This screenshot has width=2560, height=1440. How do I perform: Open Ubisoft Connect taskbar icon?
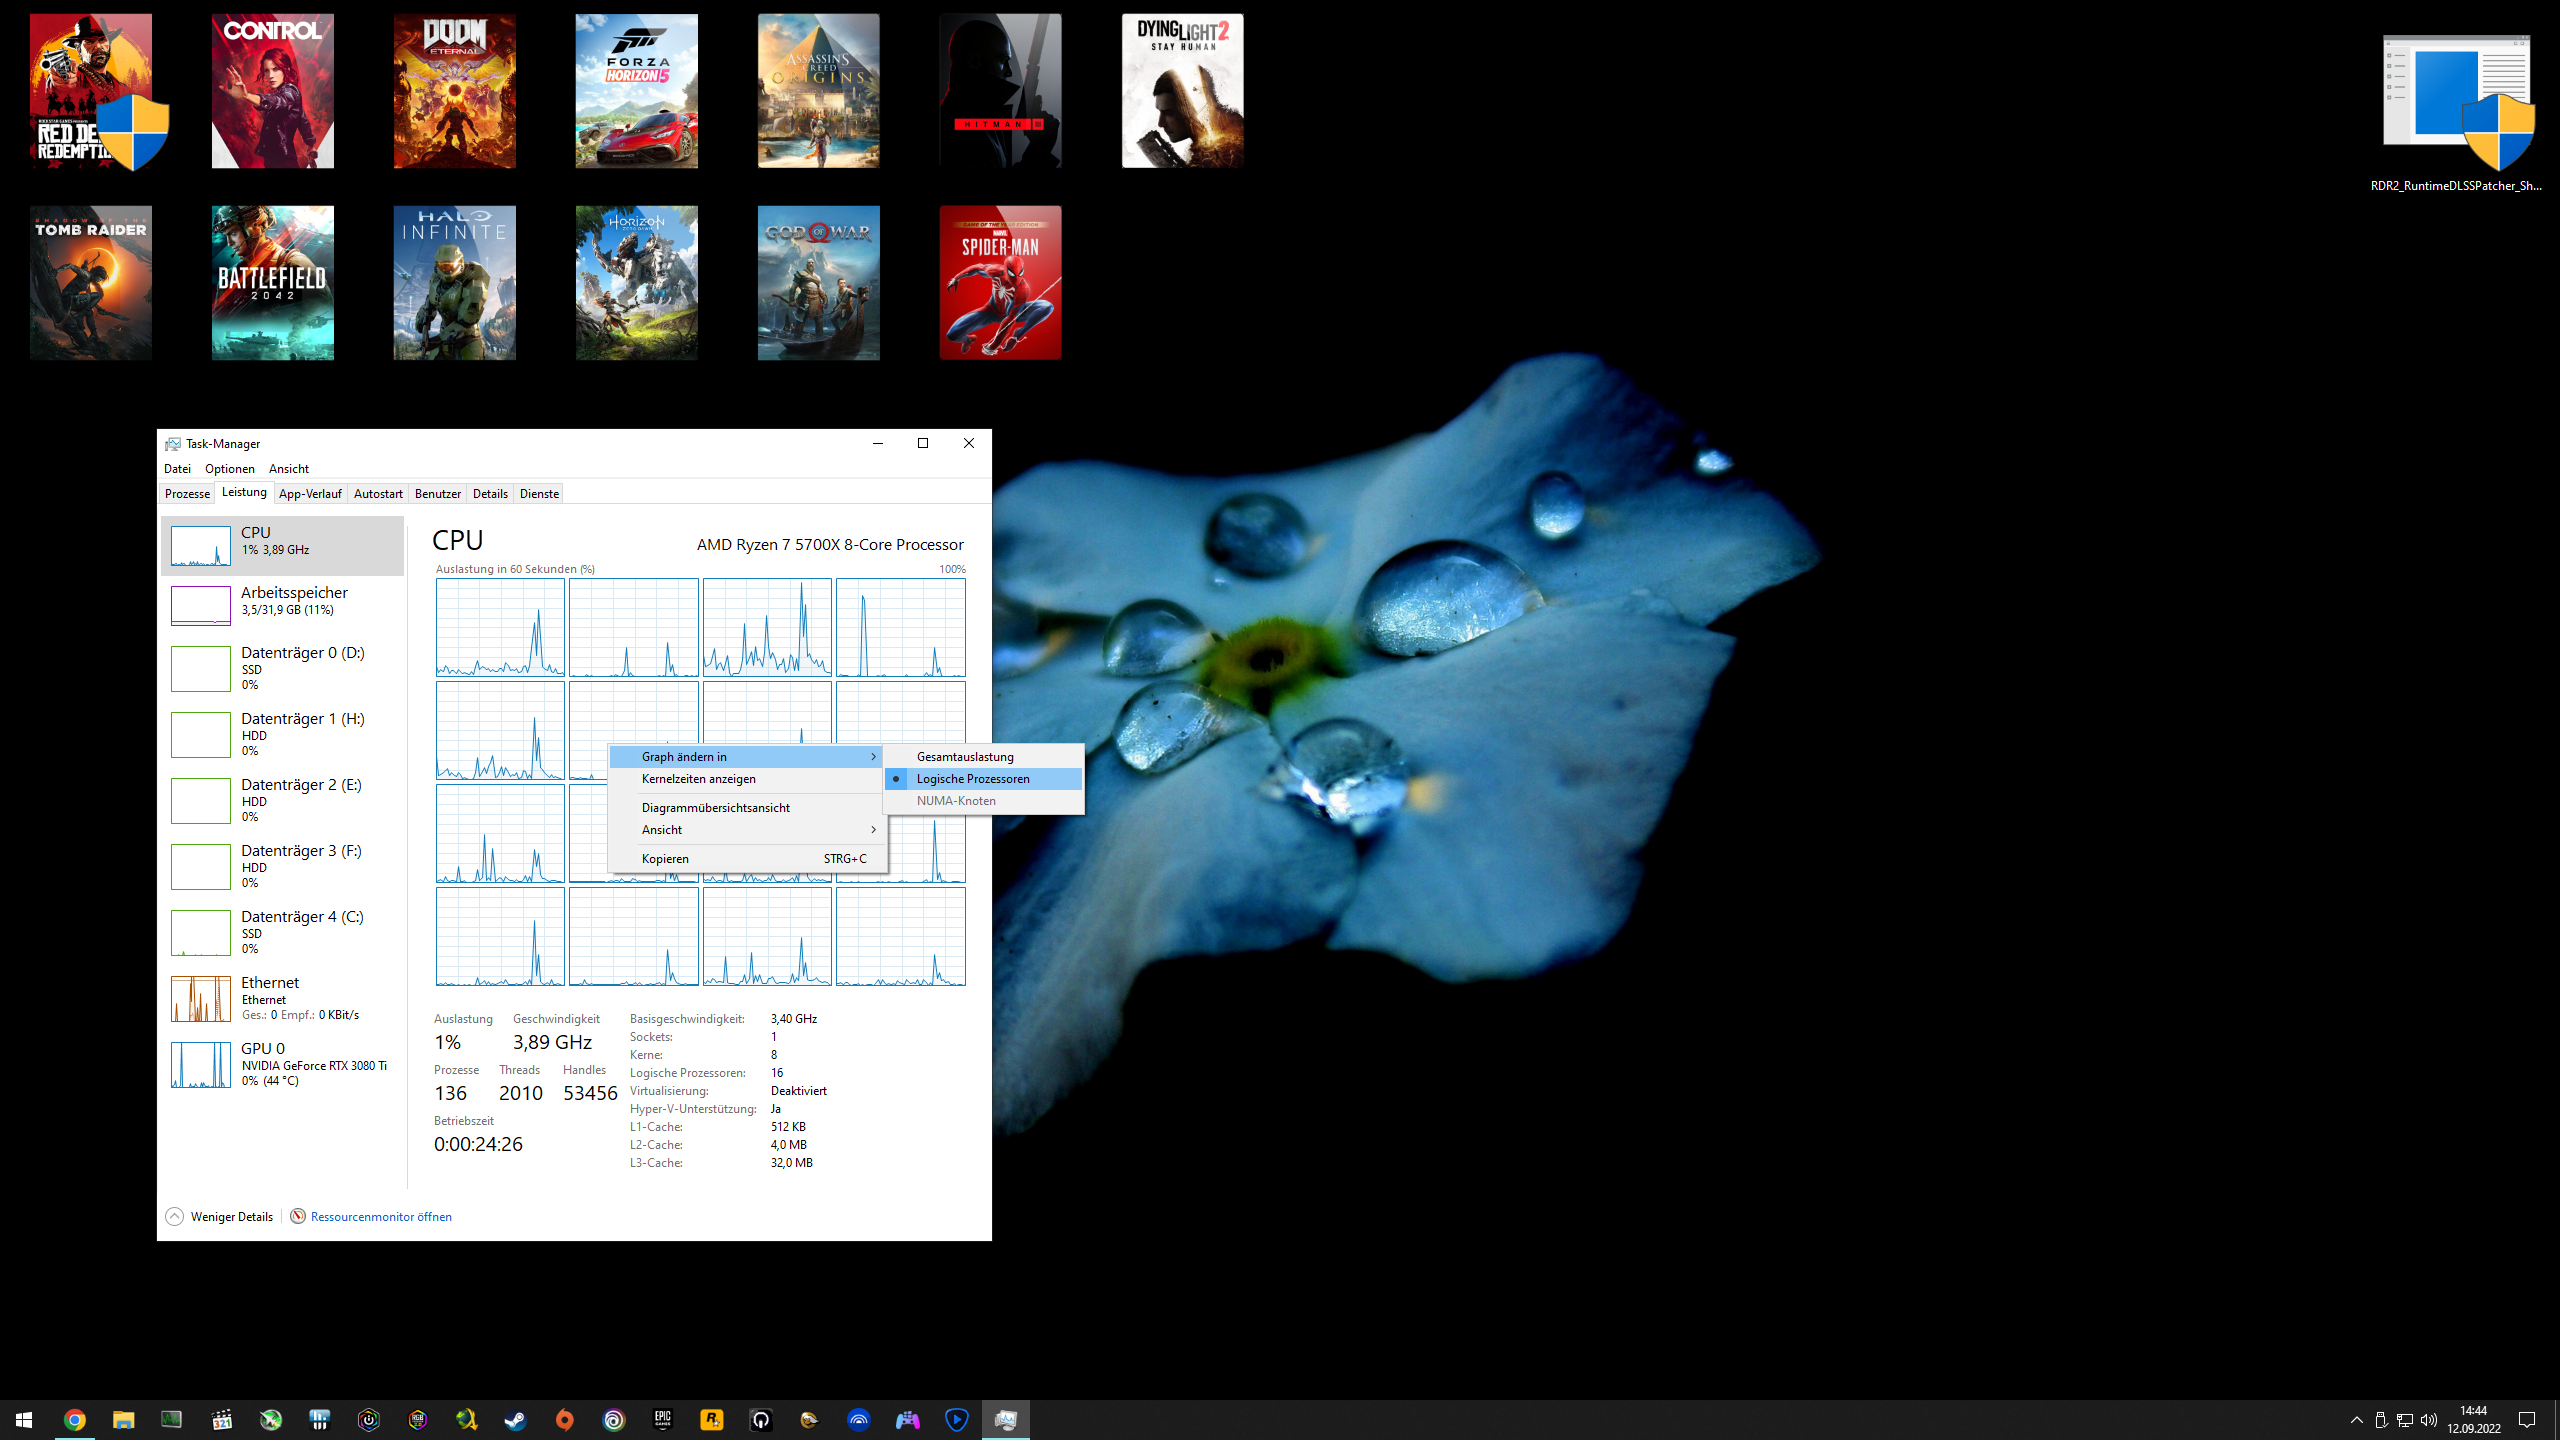[614, 1419]
